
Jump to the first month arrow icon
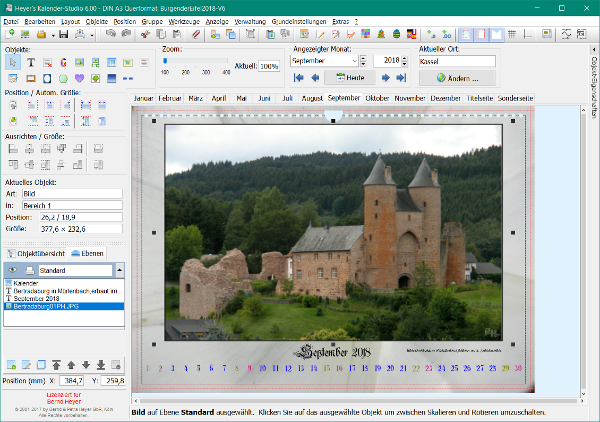pos(297,78)
